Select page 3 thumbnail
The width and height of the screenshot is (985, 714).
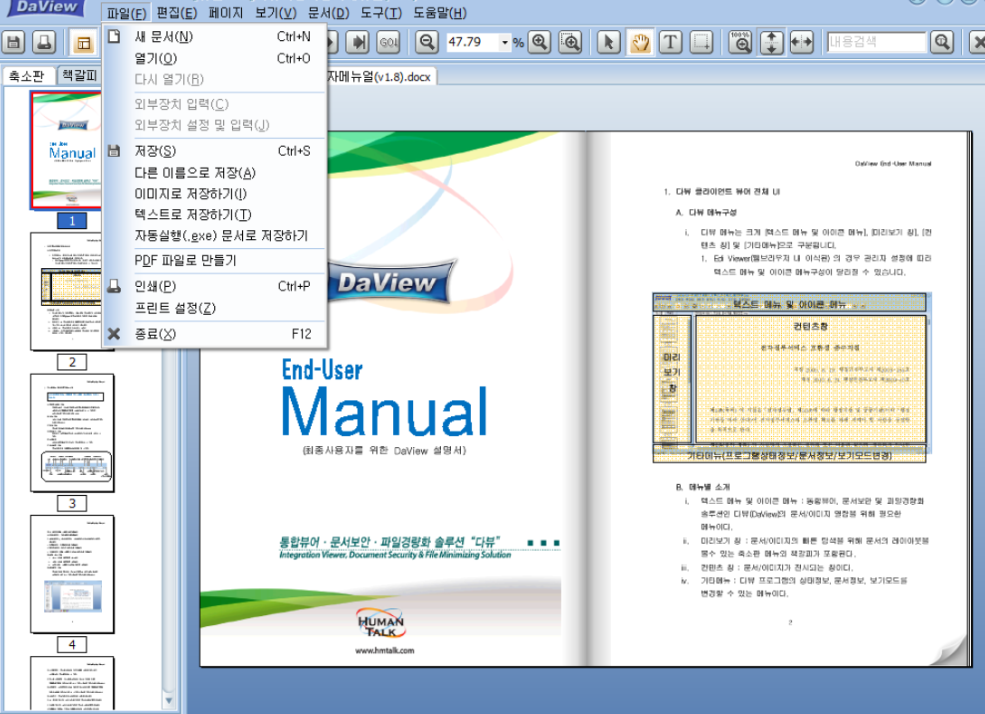pyautogui.click(x=72, y=433)
